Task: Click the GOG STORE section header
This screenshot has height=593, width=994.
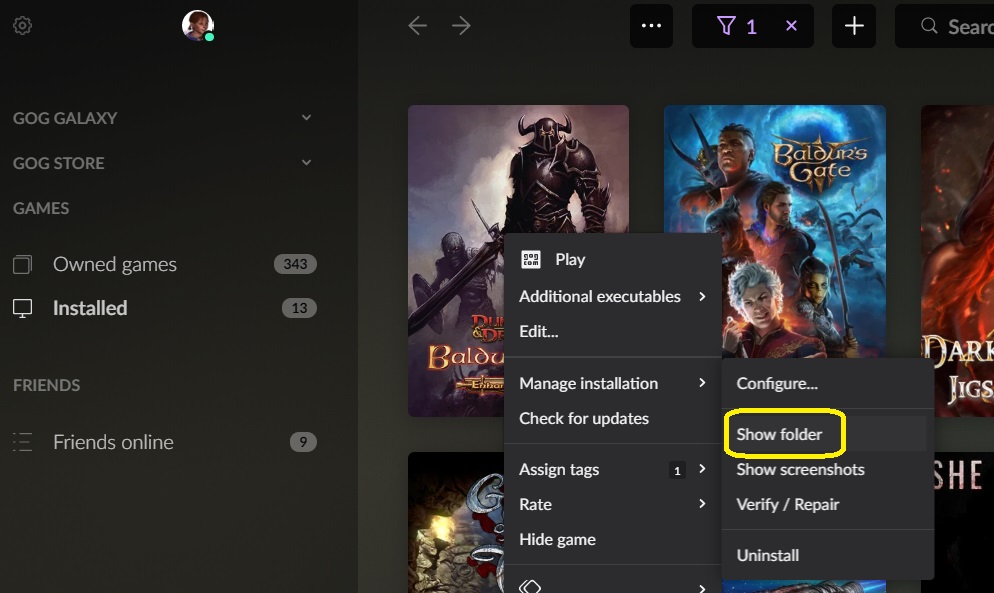Action: 59,164
